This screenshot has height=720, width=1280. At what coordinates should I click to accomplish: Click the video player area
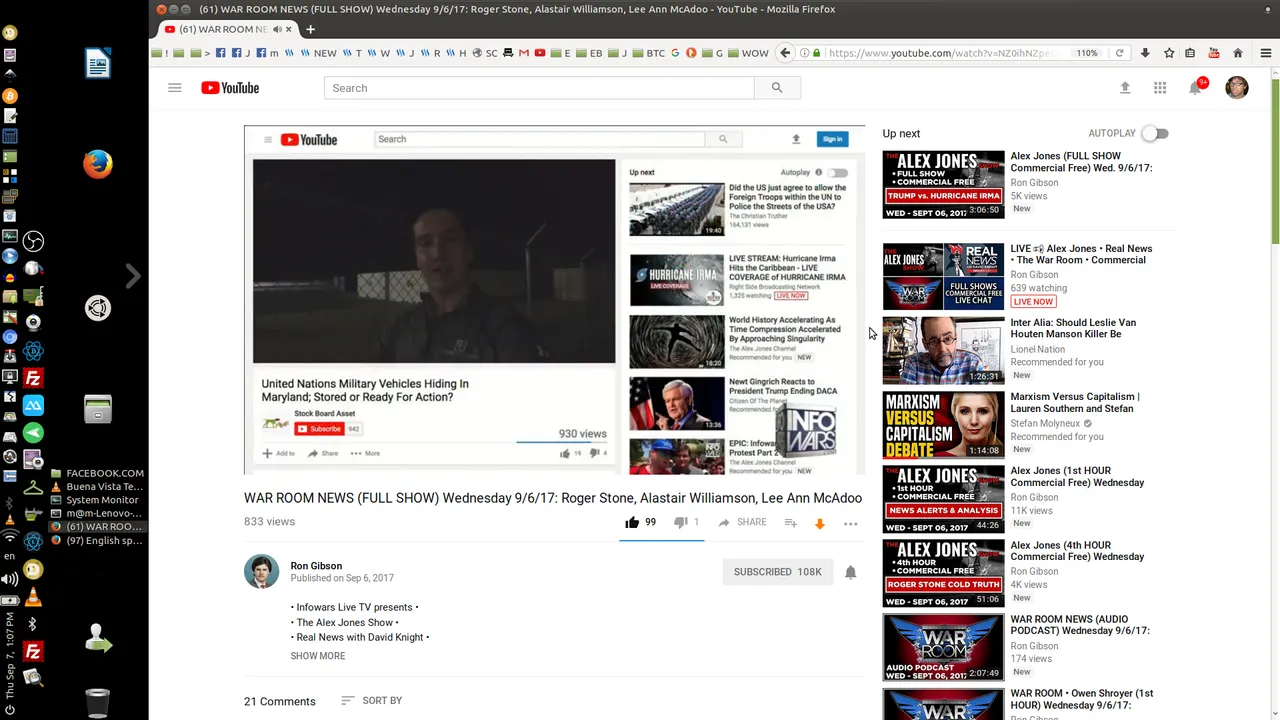[554, 300]
